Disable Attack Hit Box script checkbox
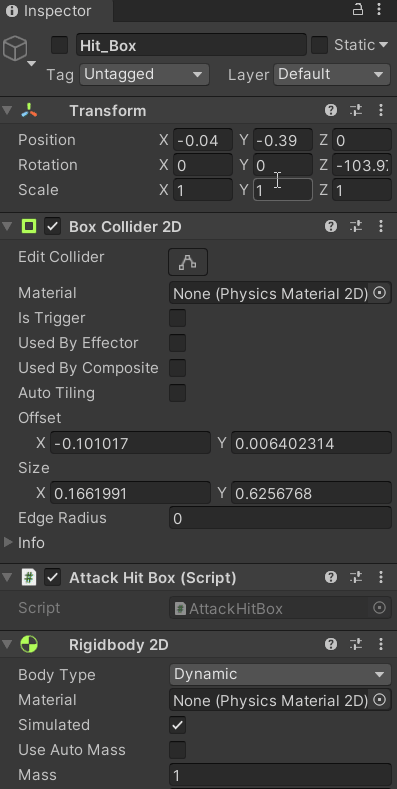Image resolution: width=397 pixels, height=789 pixels. click(52, 577)
